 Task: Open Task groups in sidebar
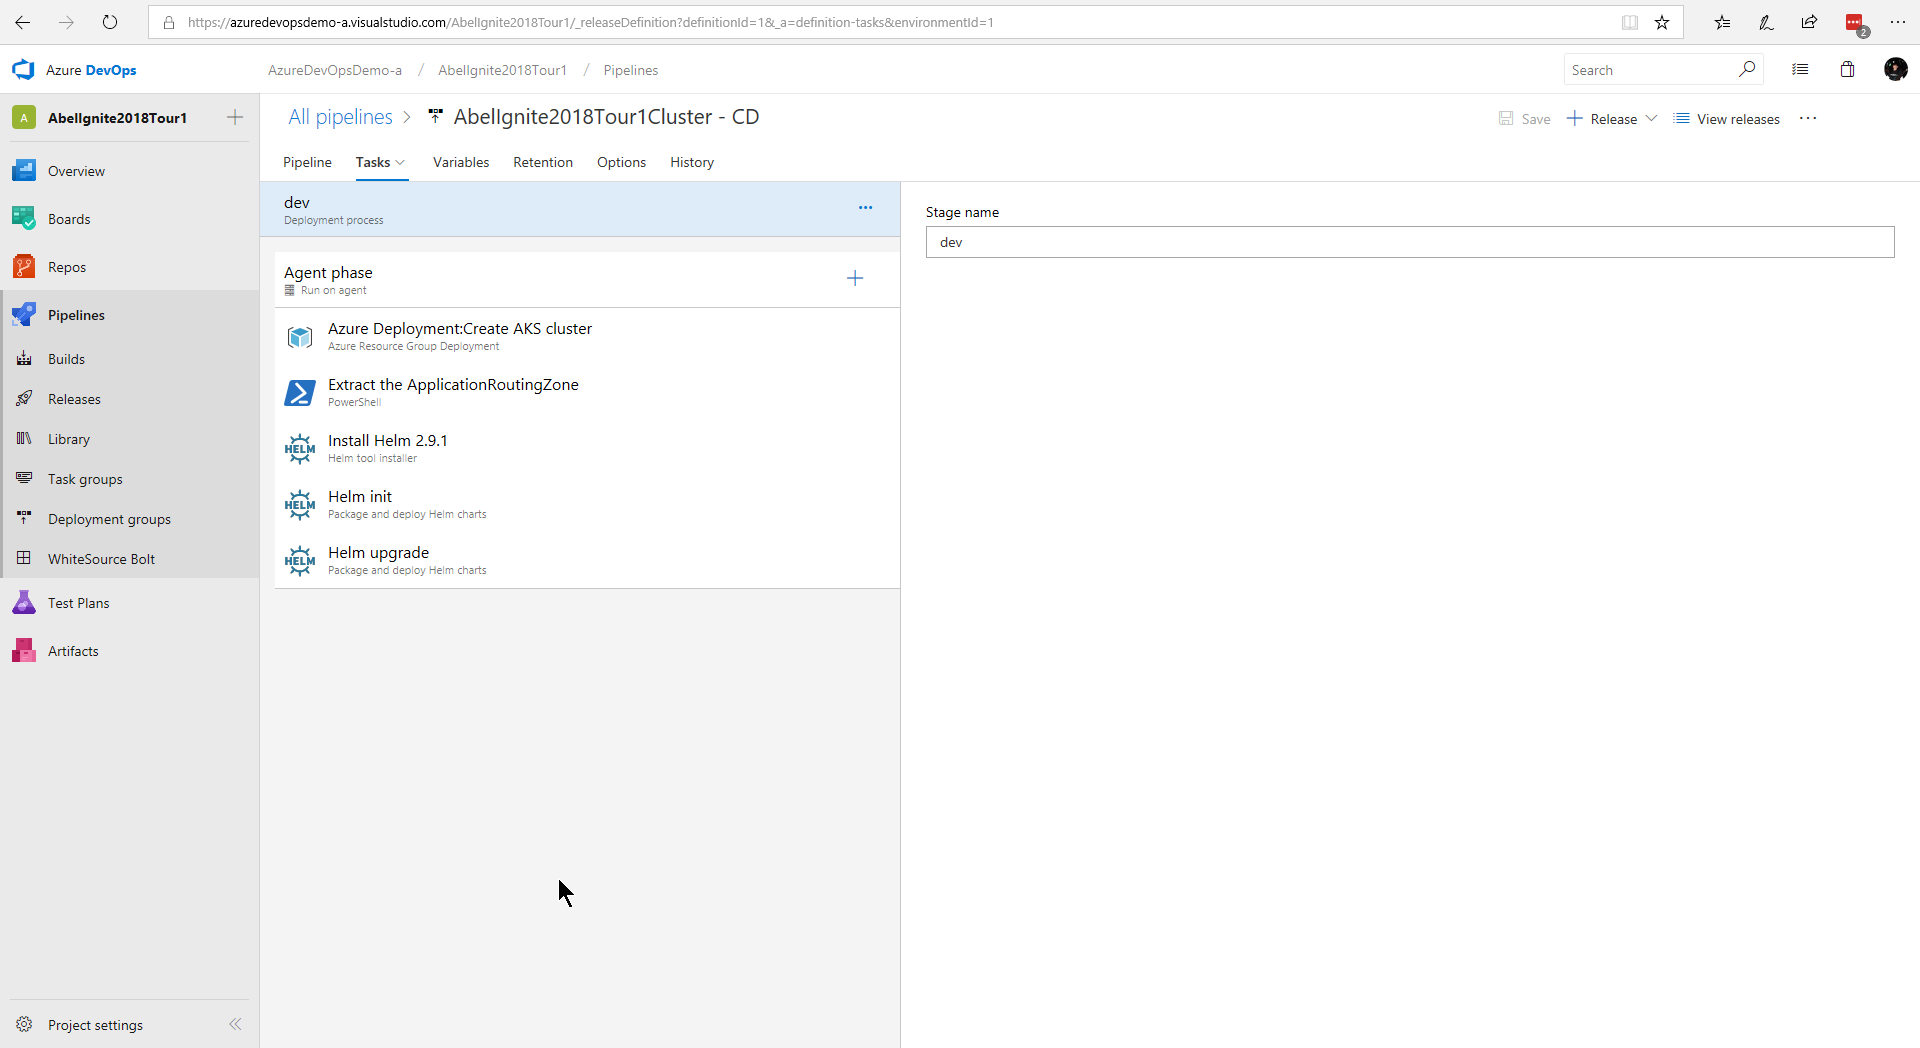(x=85, y=479)
